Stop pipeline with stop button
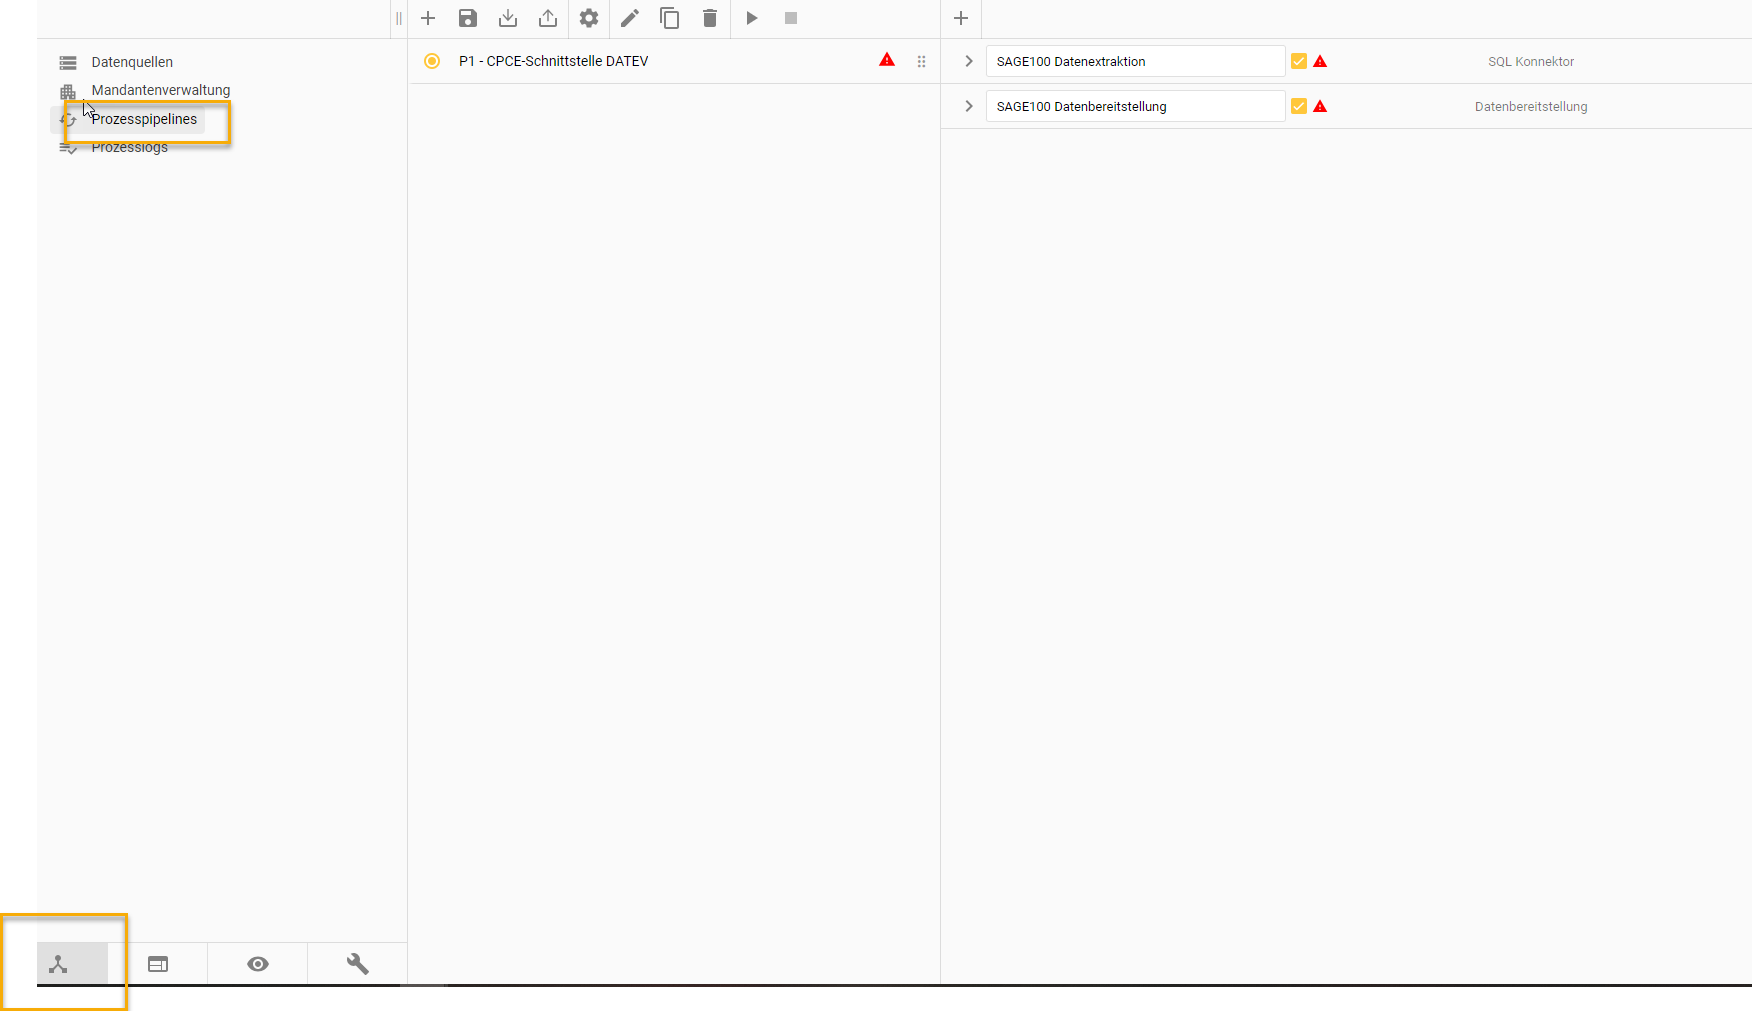The height and width of the screenshot is (1011, 1752). (791, 18)
